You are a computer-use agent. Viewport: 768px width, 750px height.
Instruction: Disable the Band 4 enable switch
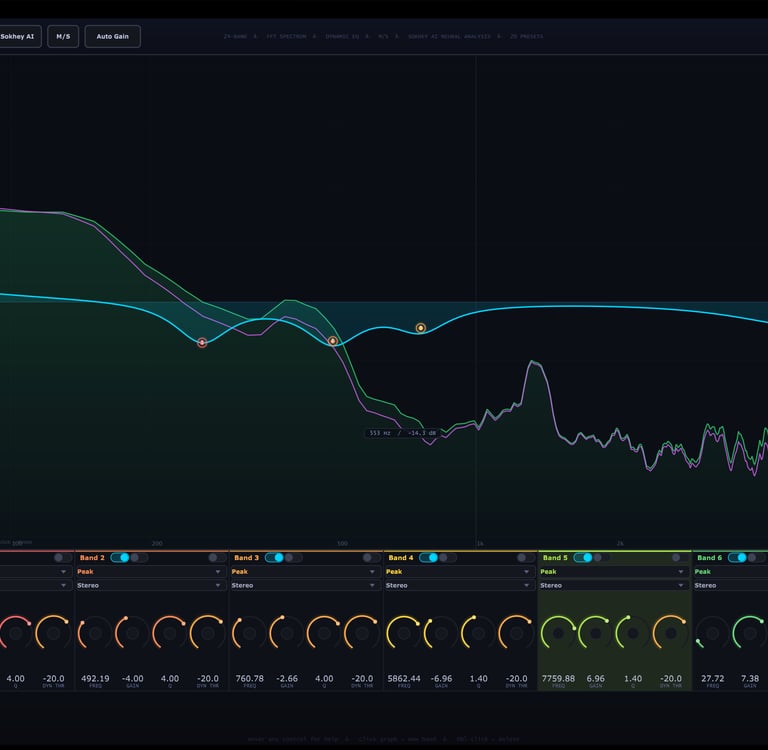(429, 557)
